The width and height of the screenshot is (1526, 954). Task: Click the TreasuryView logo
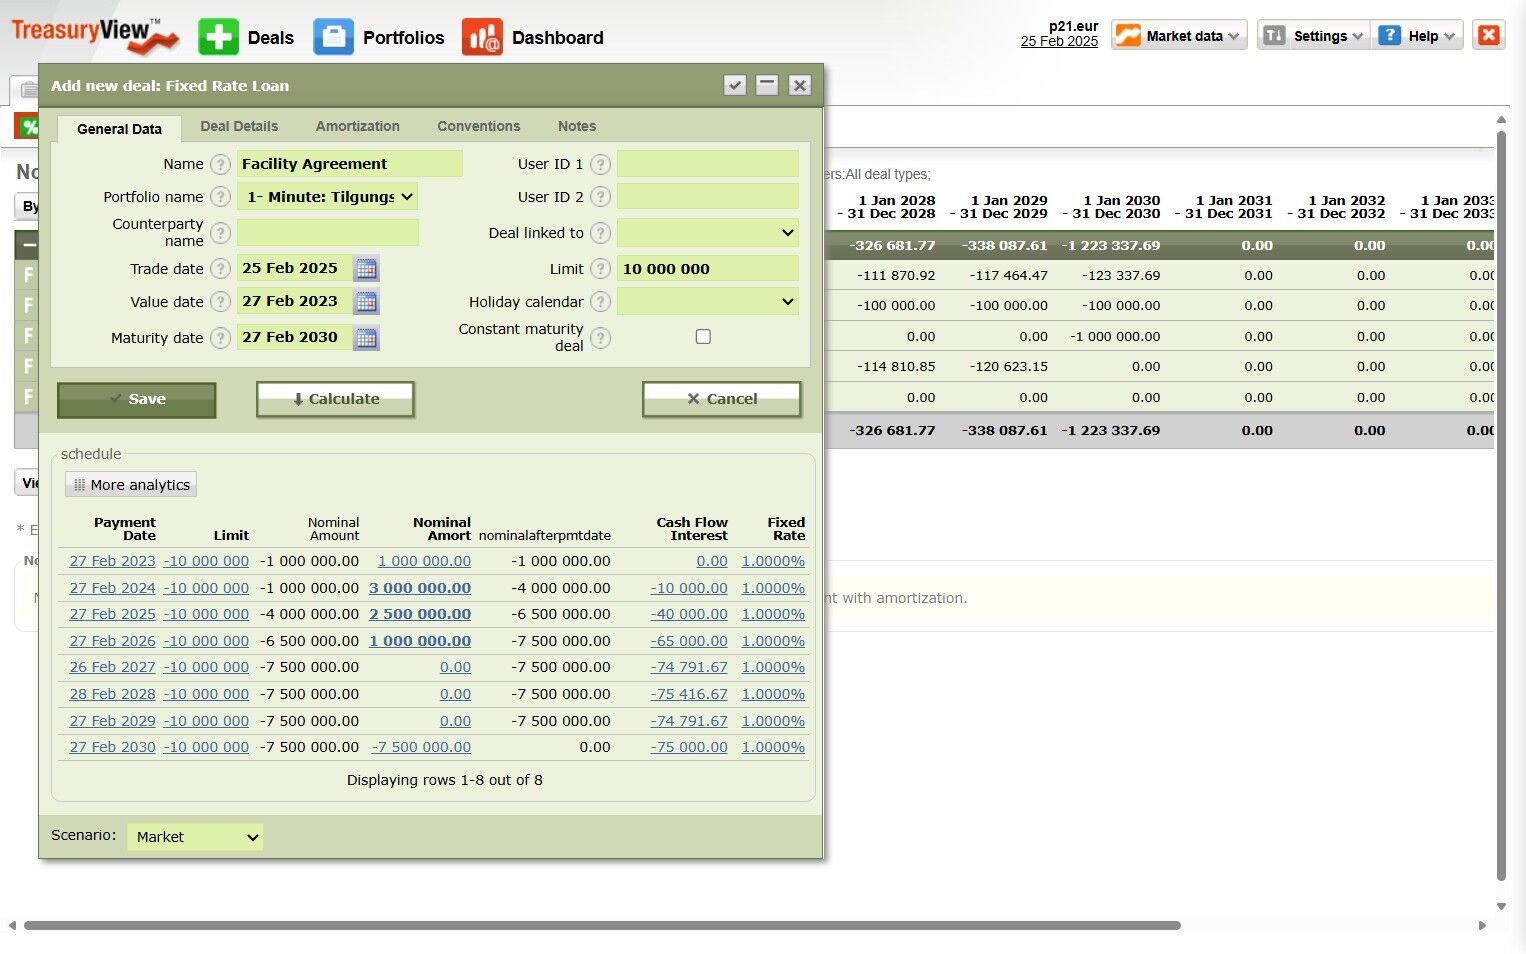point(95,35)
